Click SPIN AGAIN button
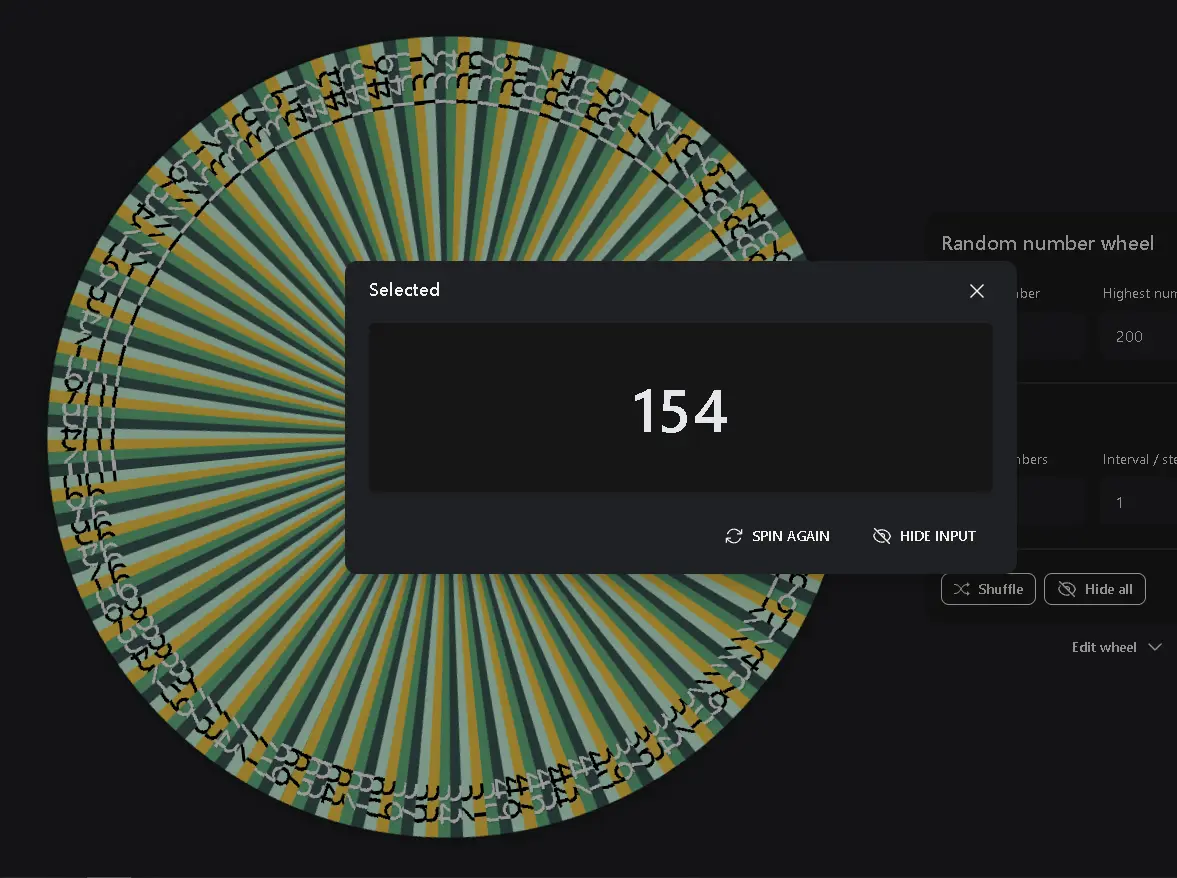This screenshot has height=878, width=1177. click(778, 536)
